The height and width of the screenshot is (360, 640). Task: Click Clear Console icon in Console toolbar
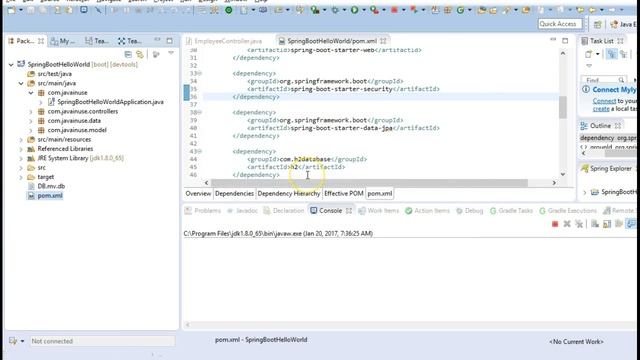[595, 224]
